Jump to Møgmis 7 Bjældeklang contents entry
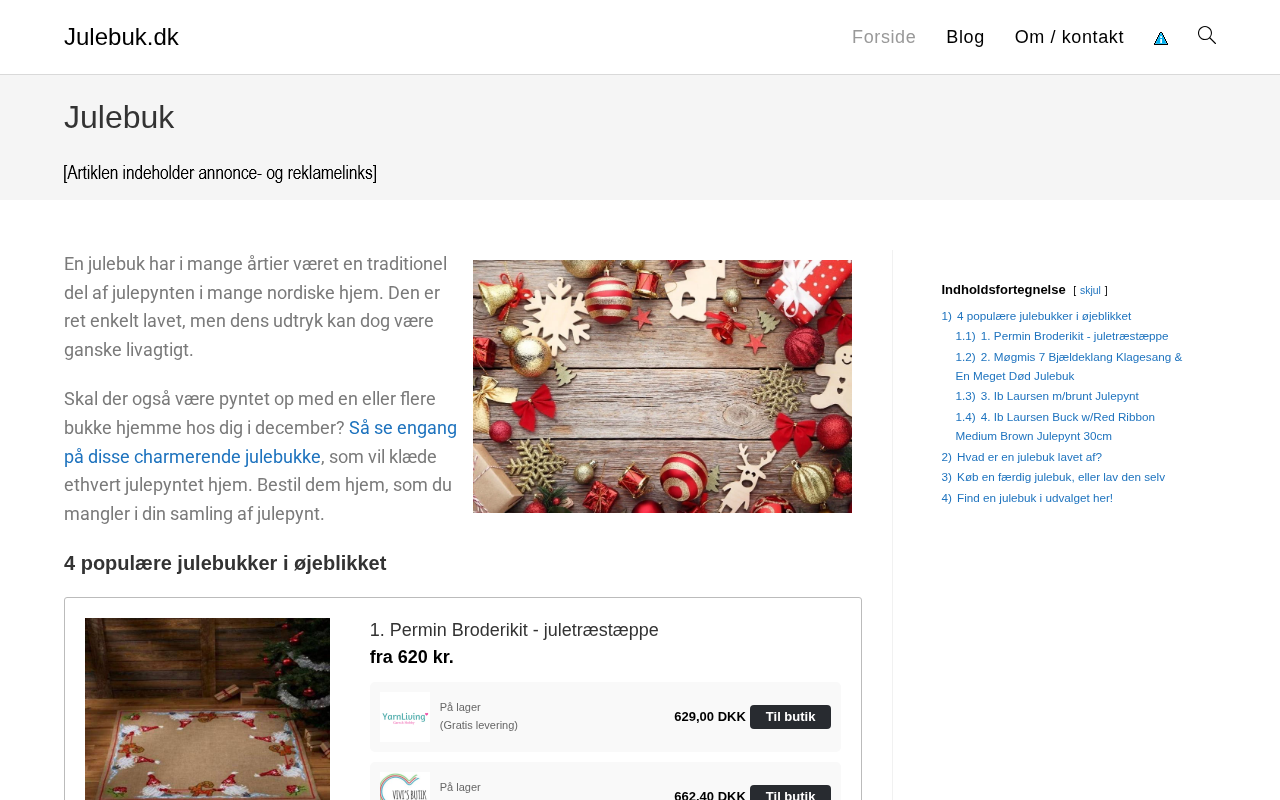This screenshot has width=1280, height=800. [x=1069, y=366]
